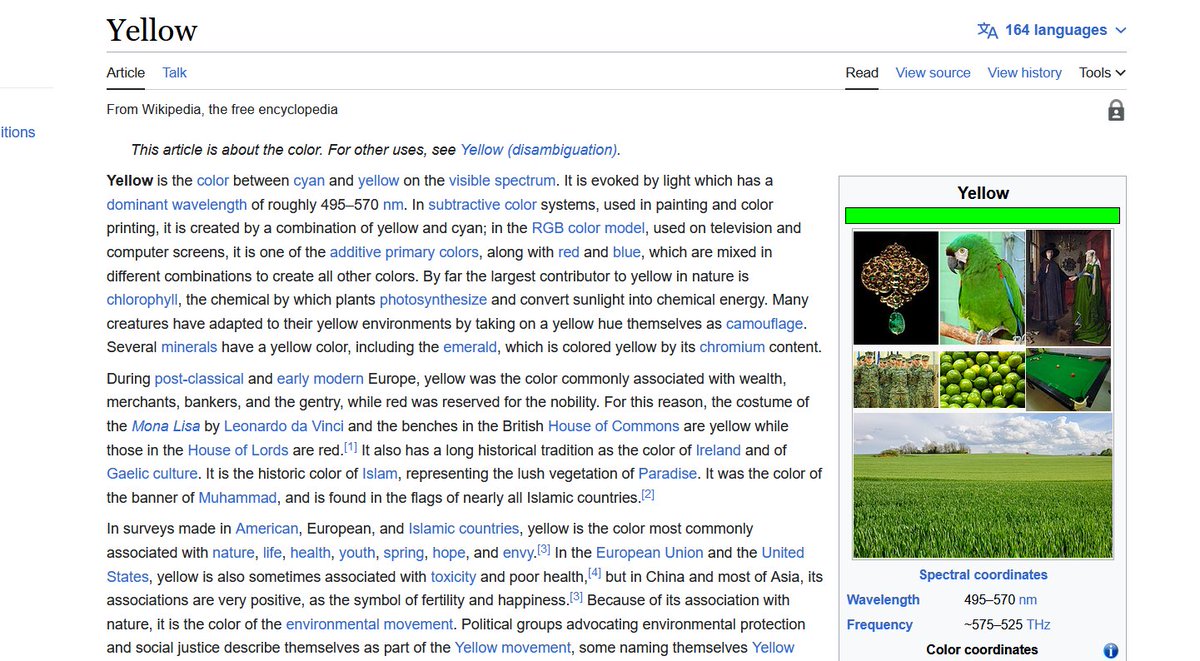Open the minerals link

189,348
